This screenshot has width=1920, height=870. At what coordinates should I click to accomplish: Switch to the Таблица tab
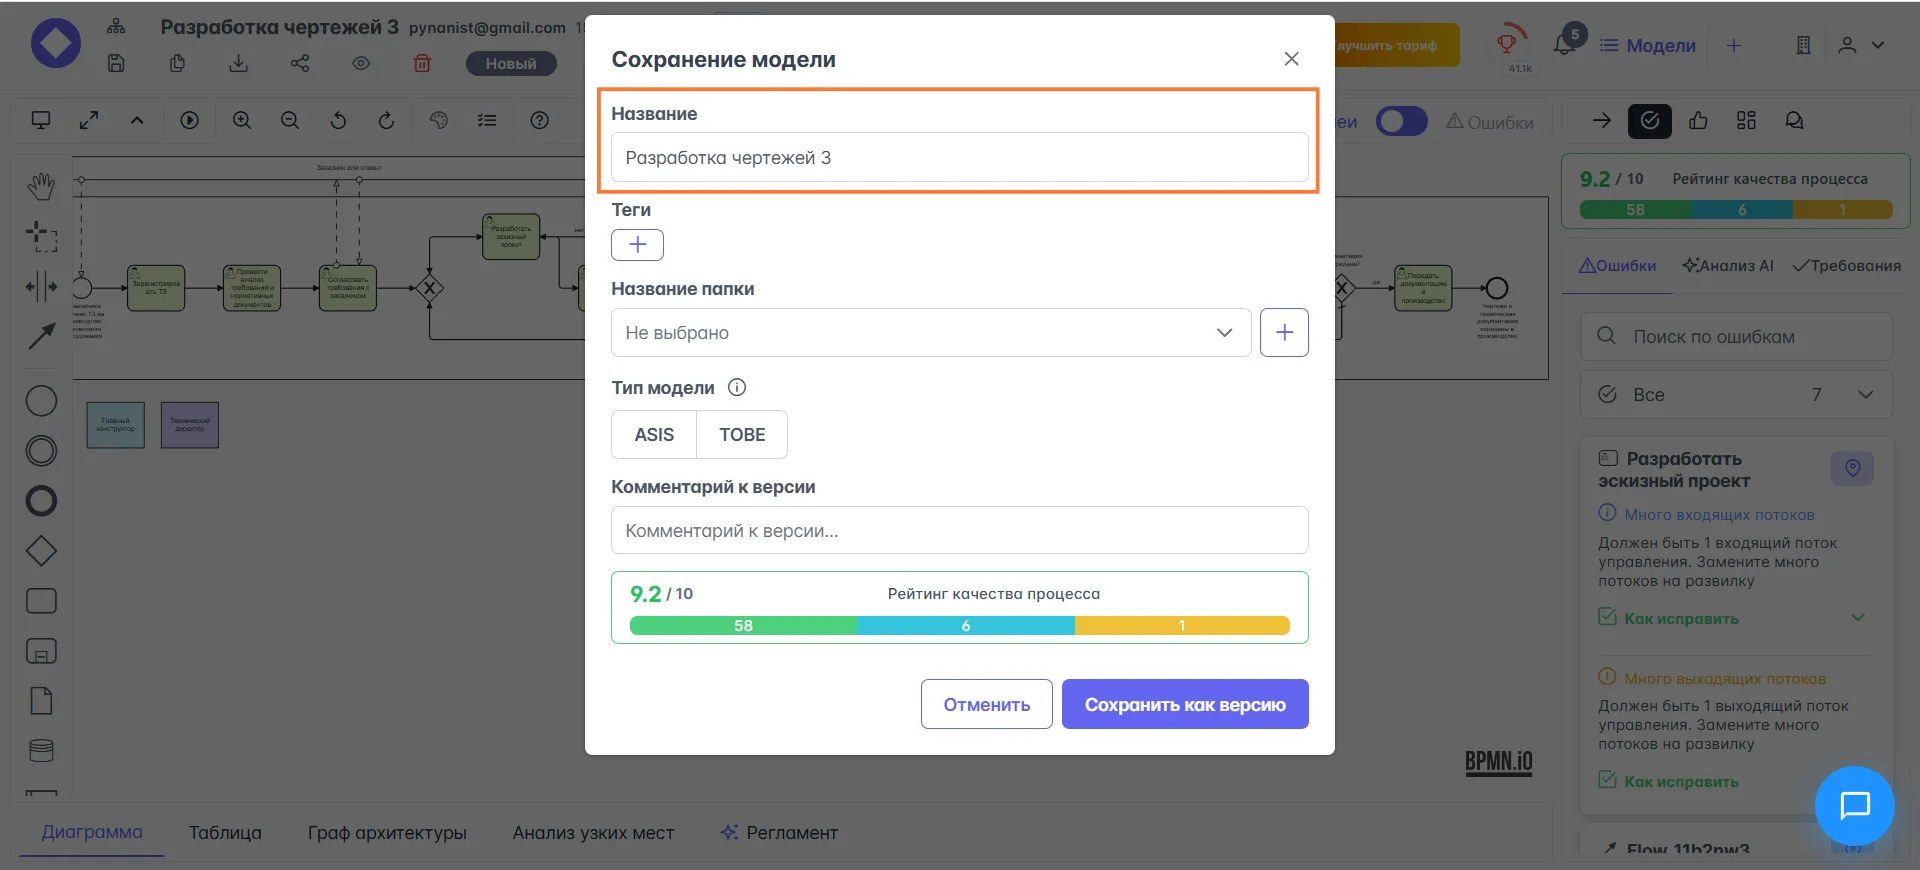225,833
